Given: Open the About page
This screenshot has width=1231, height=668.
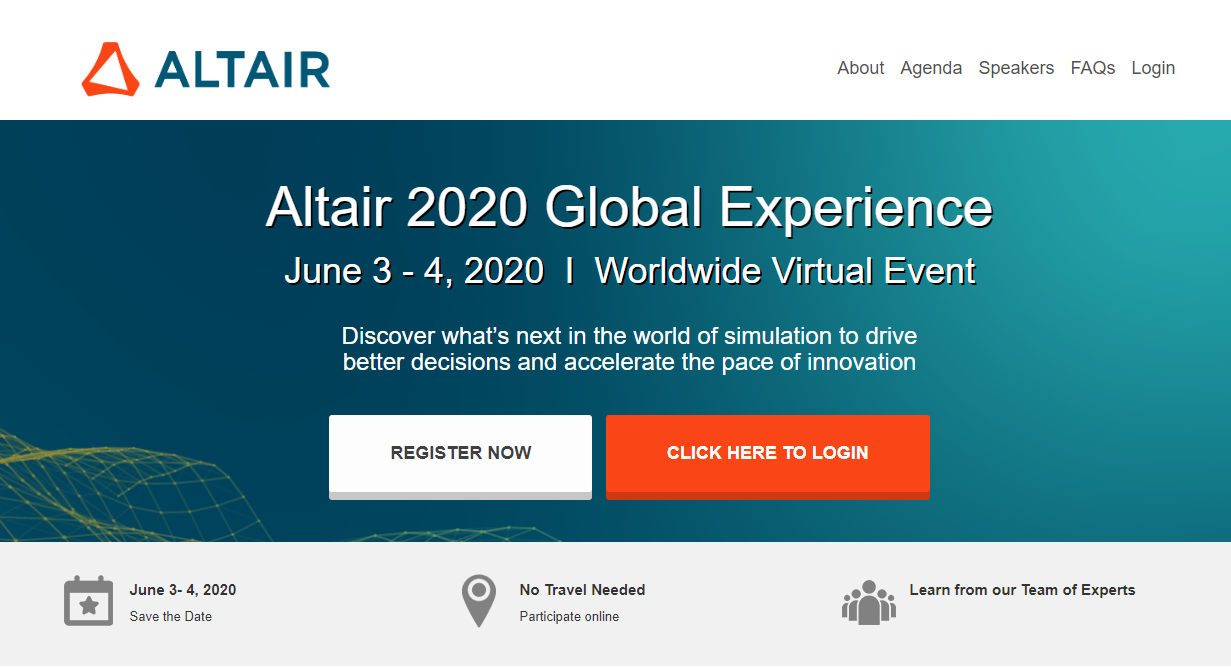Looking at the screenshot, I should pyautogui.click(x=860, y=68).
